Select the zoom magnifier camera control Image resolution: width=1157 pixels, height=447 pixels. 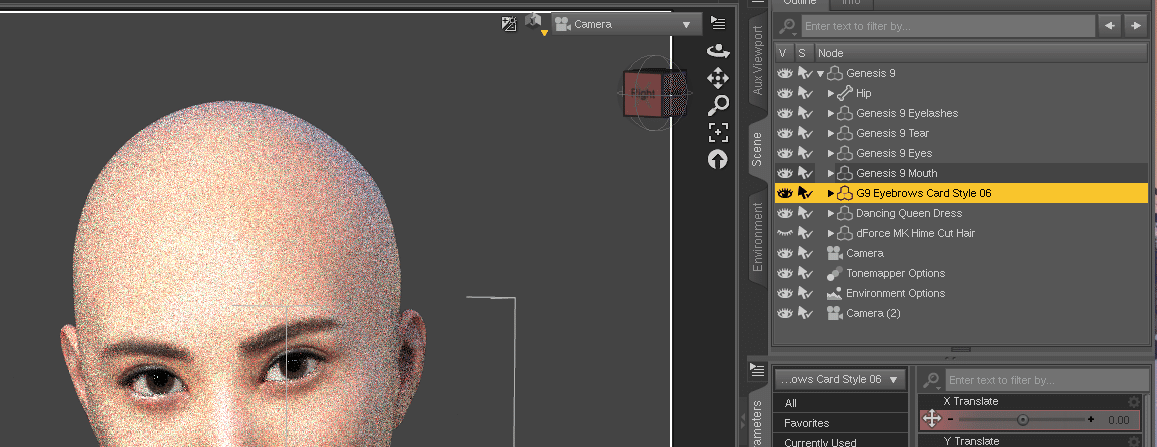[x=718, y=105]
